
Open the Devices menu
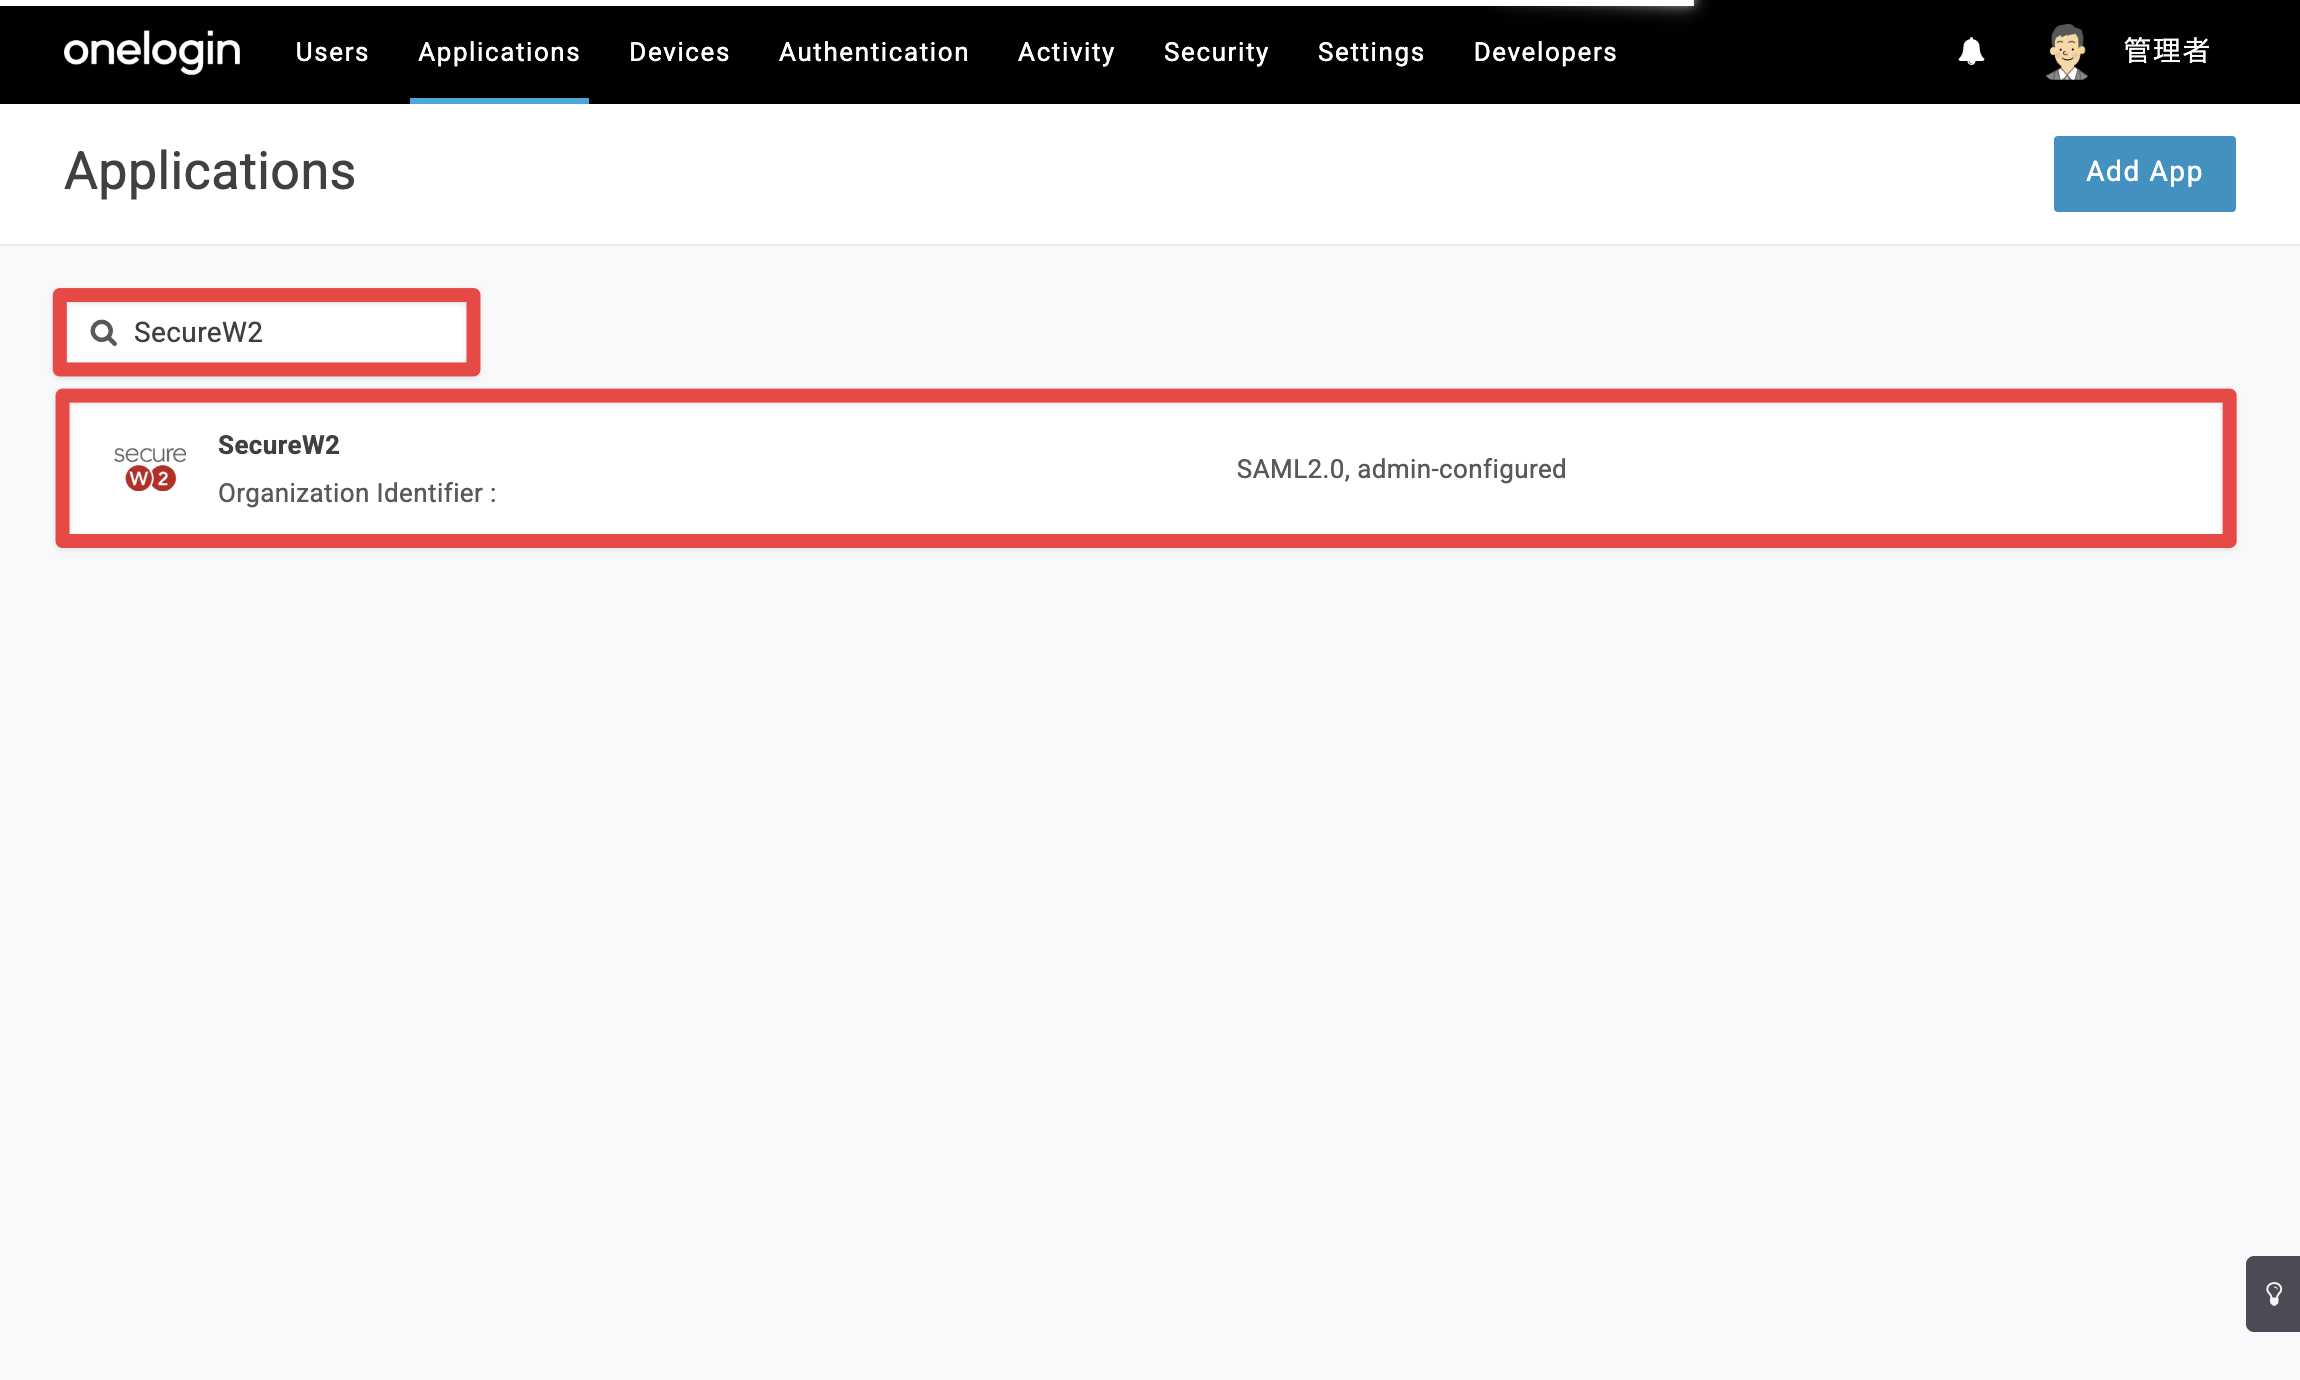point(679,52)
